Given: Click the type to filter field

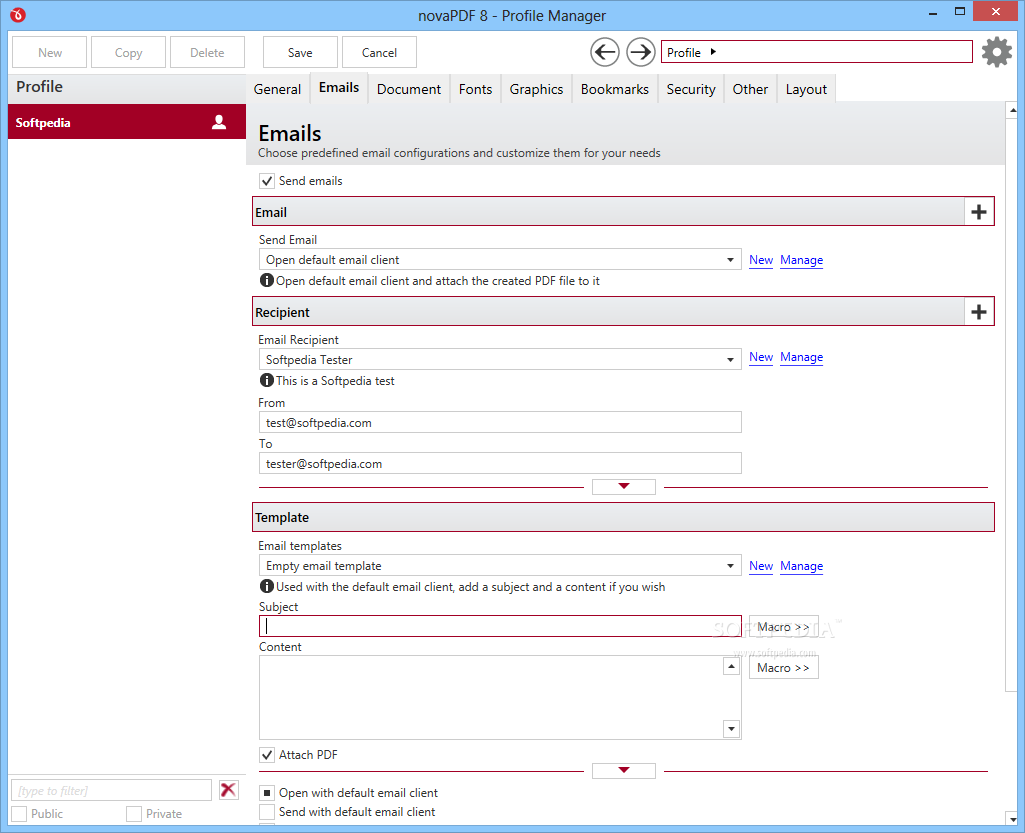Looking at the screenshot, I should click(x=112, y=790).
